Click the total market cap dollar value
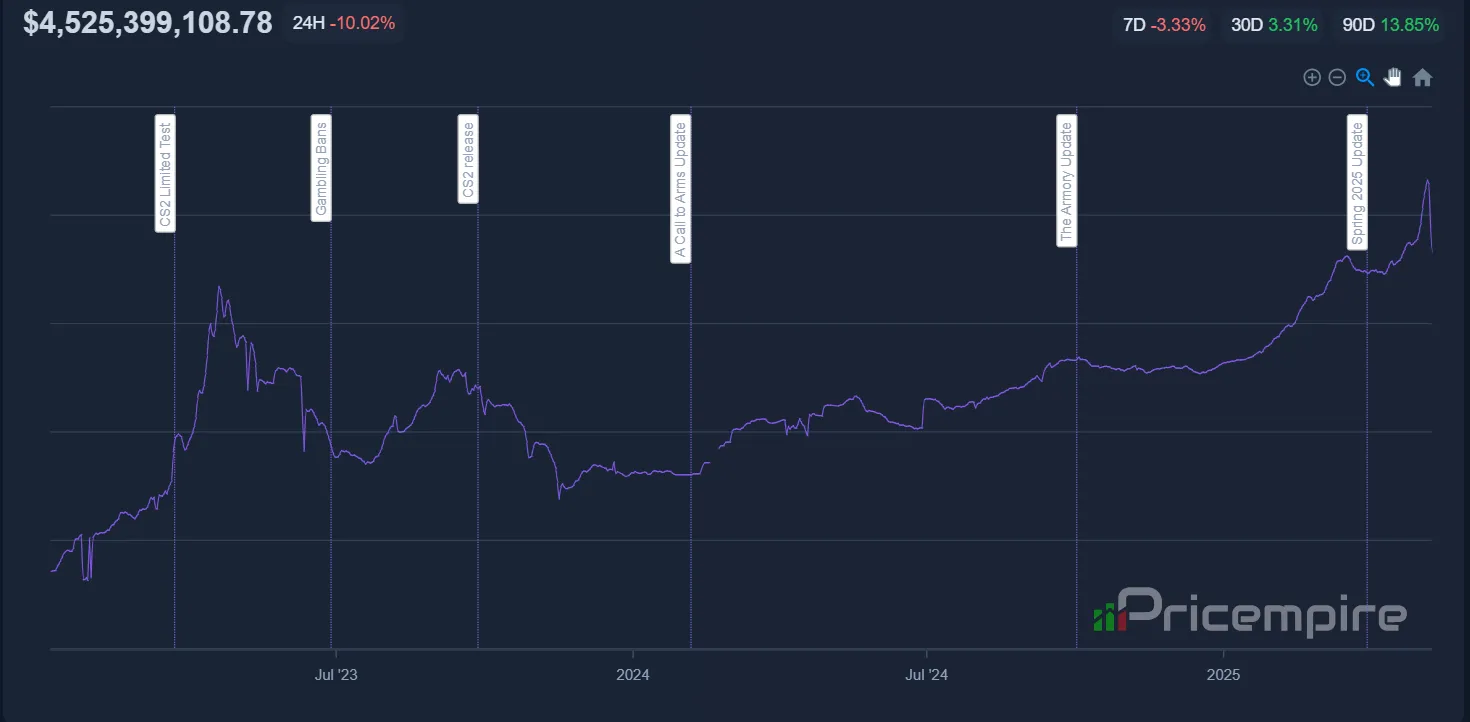 coord(148,23)
